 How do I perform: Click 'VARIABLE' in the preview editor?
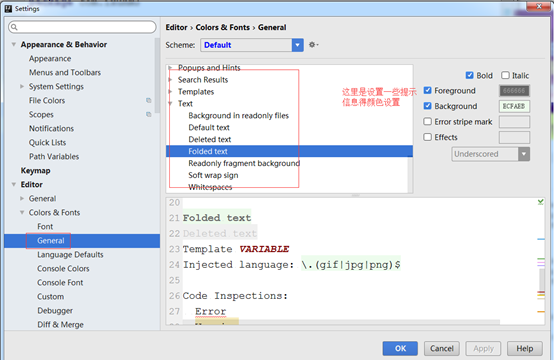[x=264, y=249]
